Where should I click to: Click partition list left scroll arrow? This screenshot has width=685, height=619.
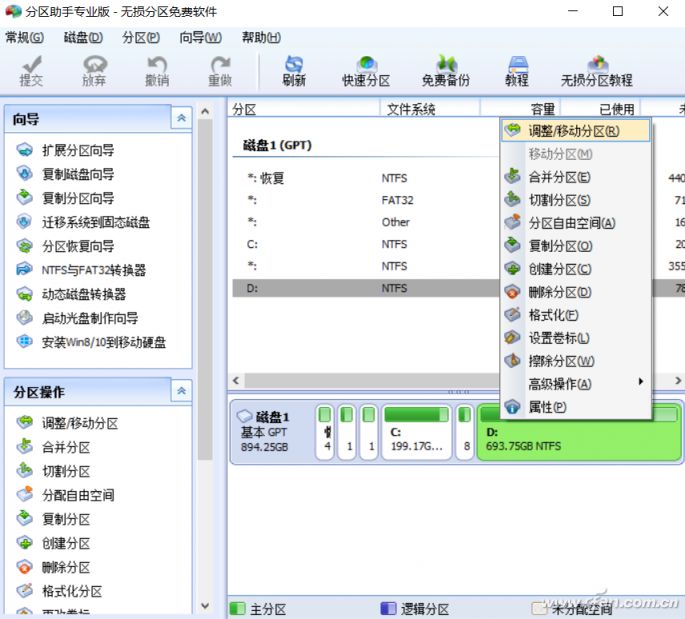click(x=236, y=380)
